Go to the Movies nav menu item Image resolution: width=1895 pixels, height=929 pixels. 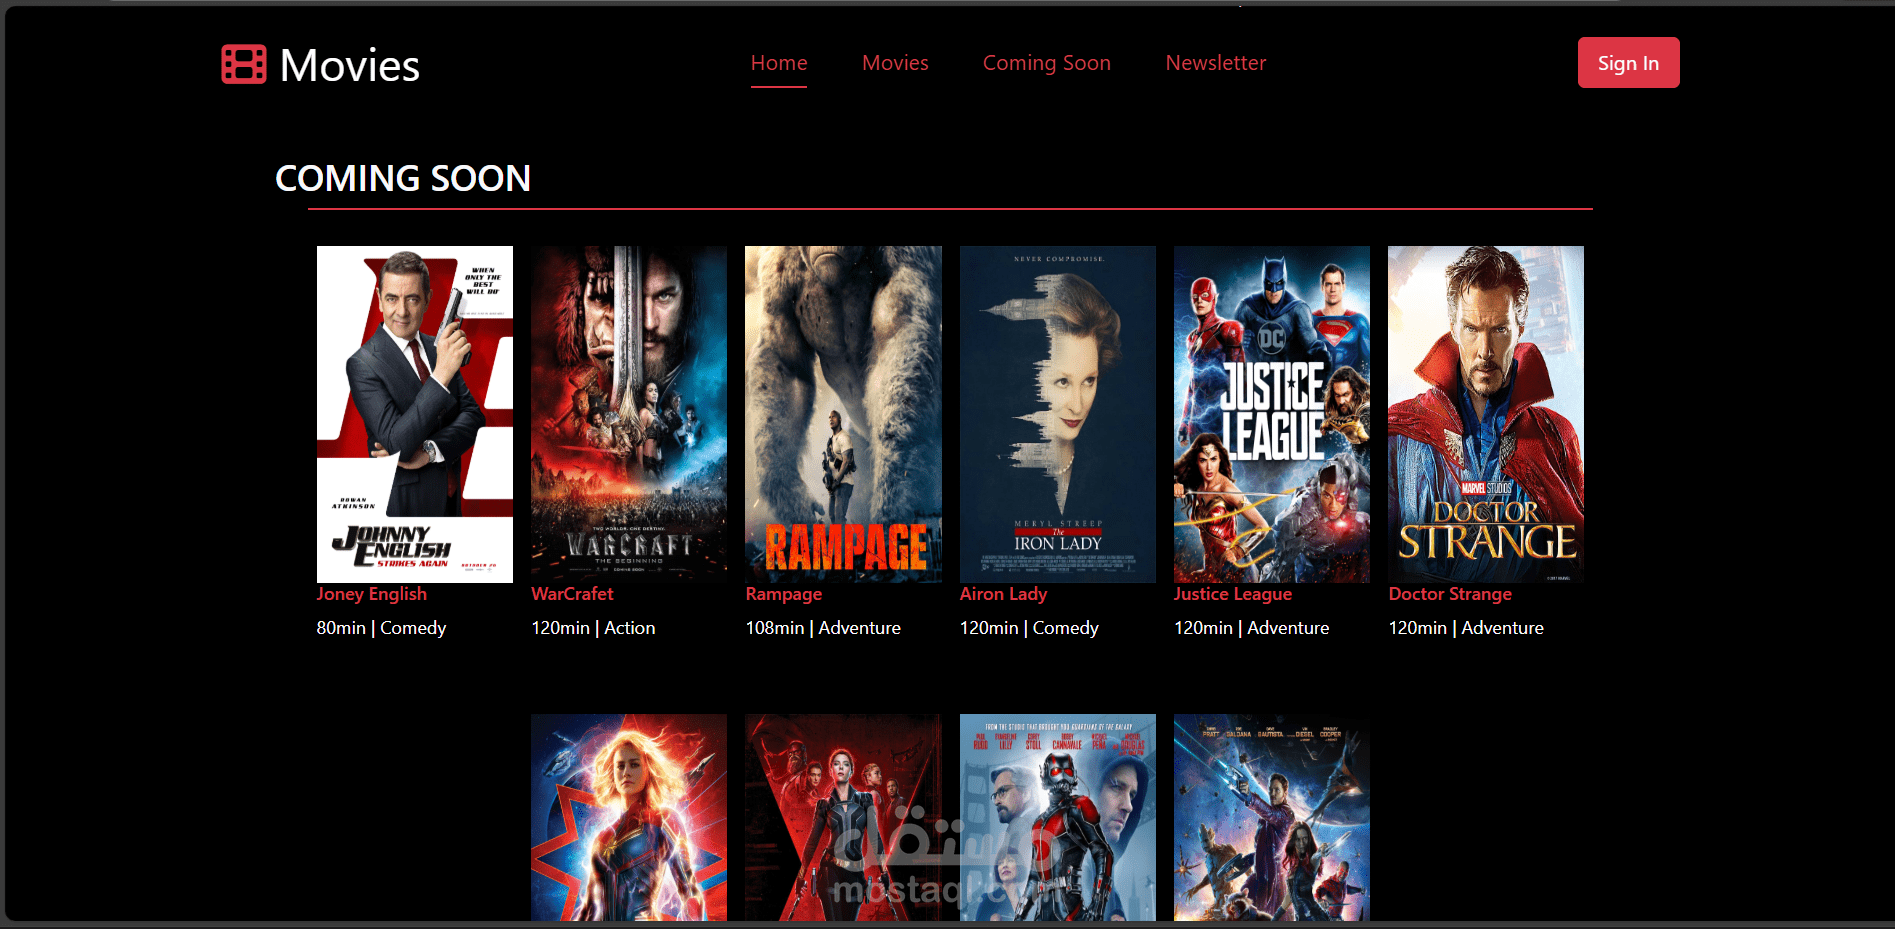(895, 63)
